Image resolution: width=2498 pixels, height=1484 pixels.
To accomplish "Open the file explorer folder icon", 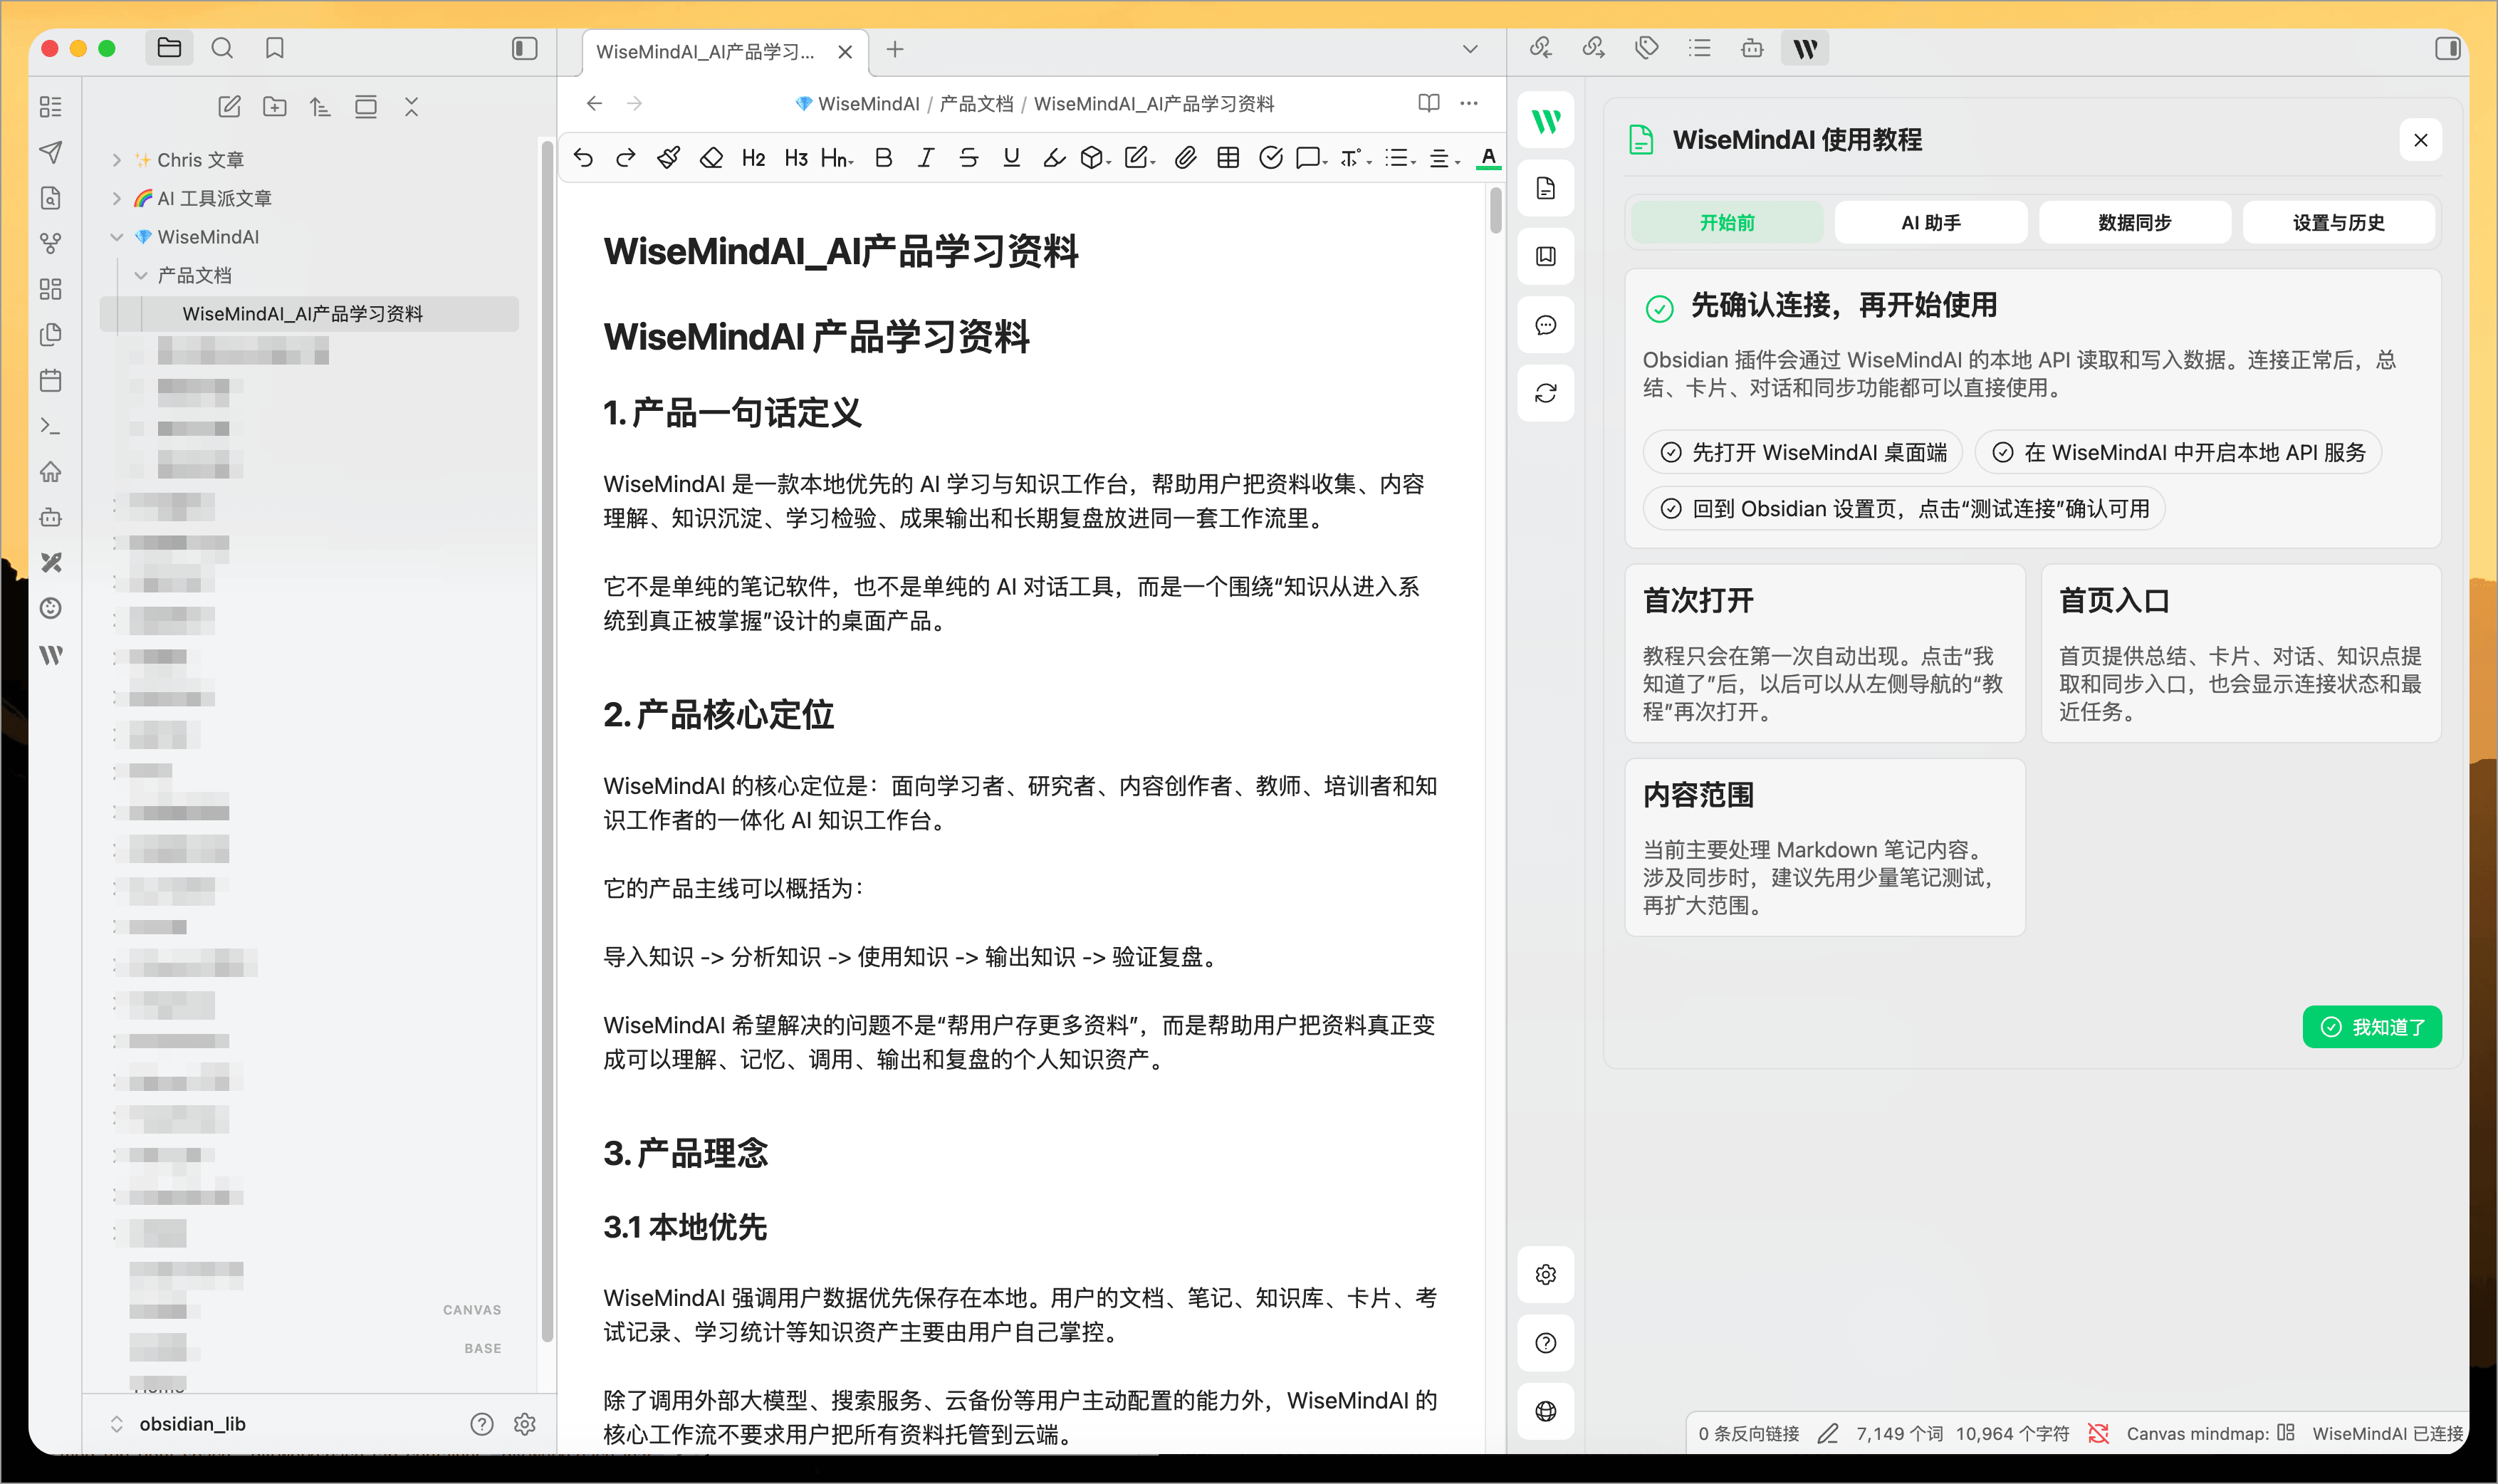I will (169, 48).
